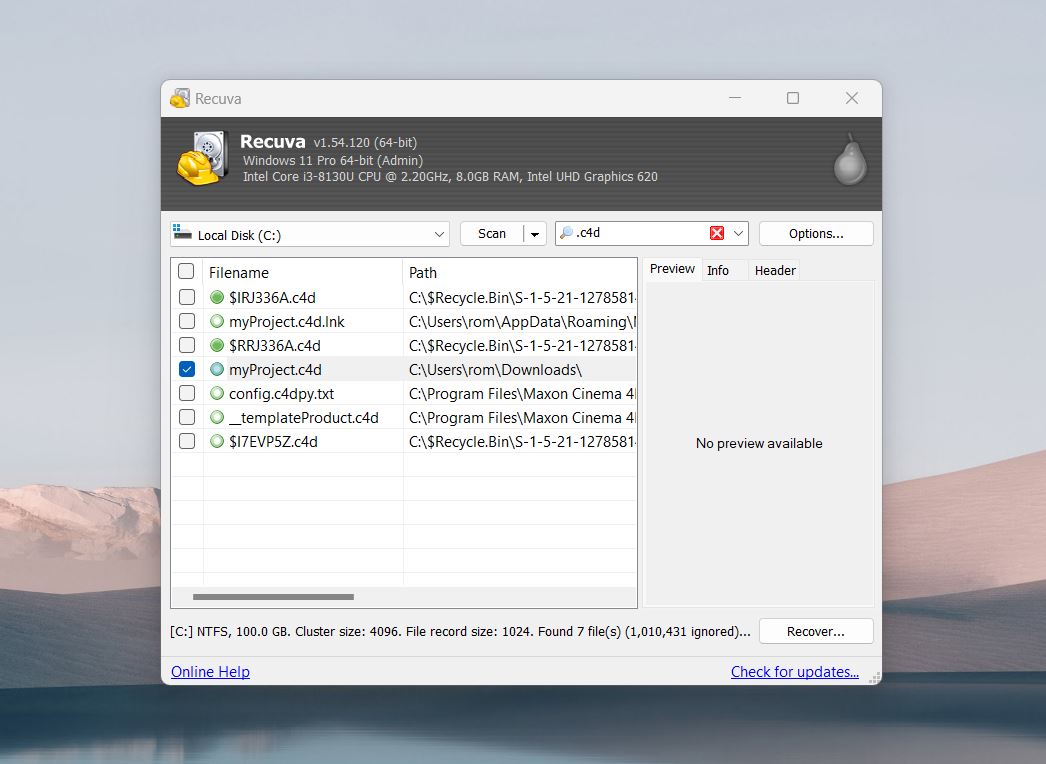
Task: Switch to the Preview tab
Action: [672, 269]
